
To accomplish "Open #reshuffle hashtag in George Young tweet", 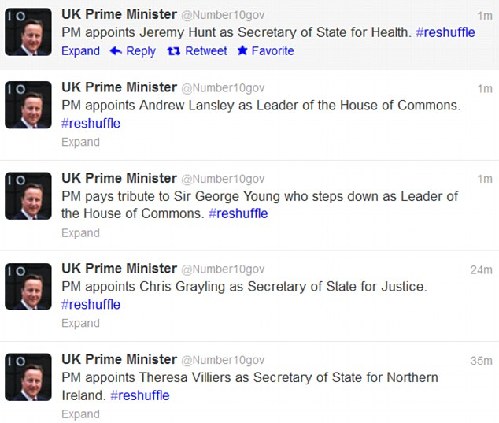I will click(x=238, y=214).
